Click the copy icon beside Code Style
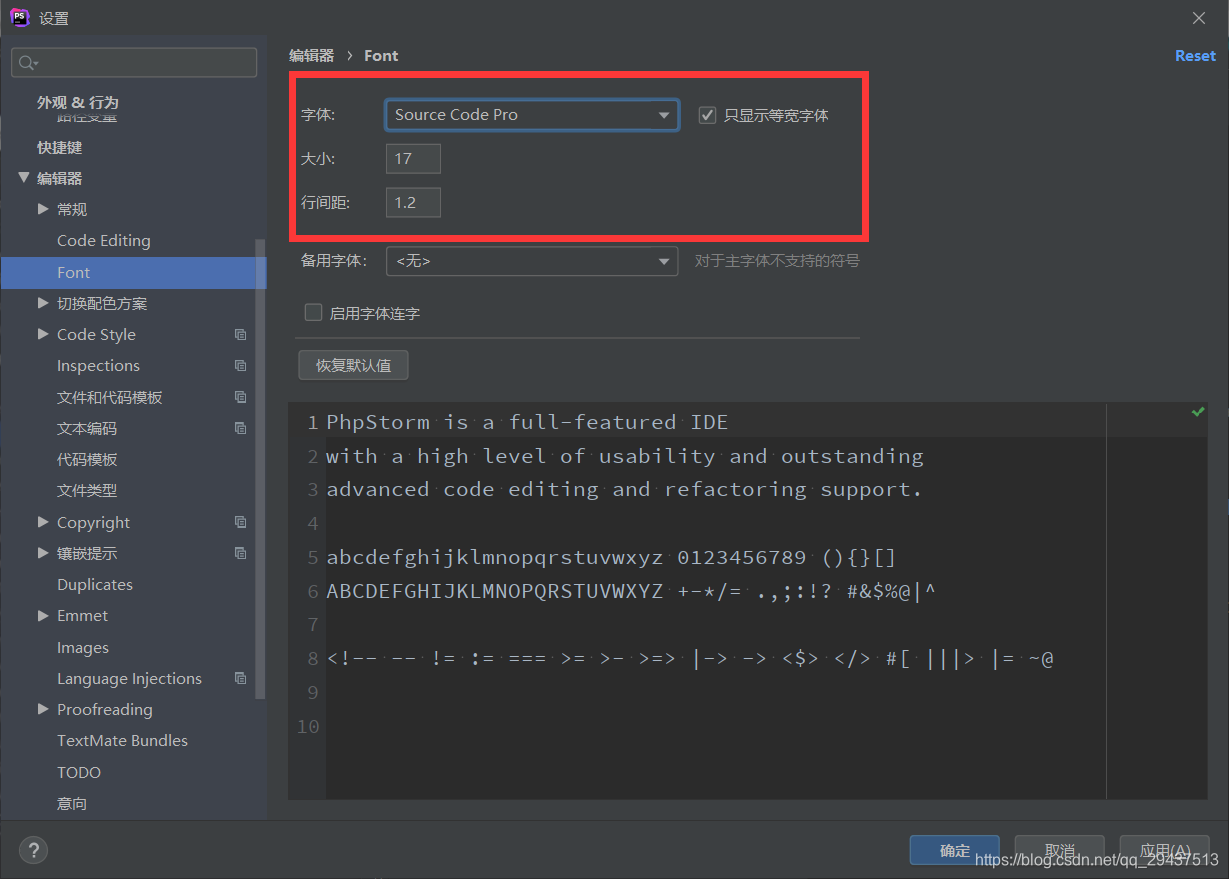This screenshot has width=1229, height=879. 240,334
